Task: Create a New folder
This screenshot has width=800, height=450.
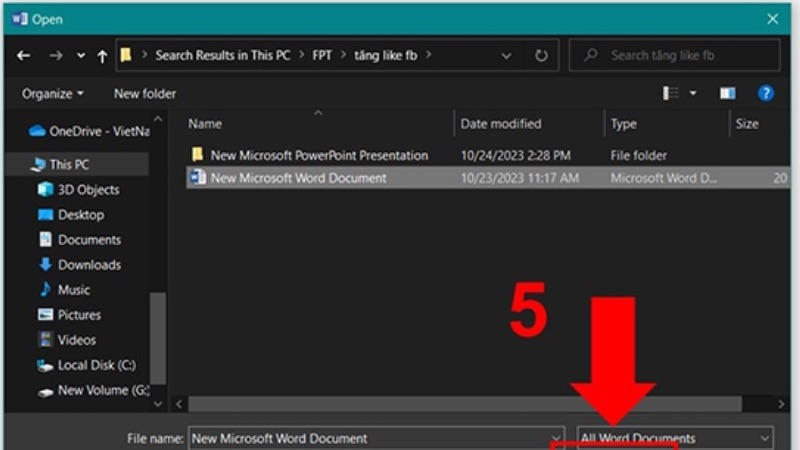Action: (x=145, y=94)
